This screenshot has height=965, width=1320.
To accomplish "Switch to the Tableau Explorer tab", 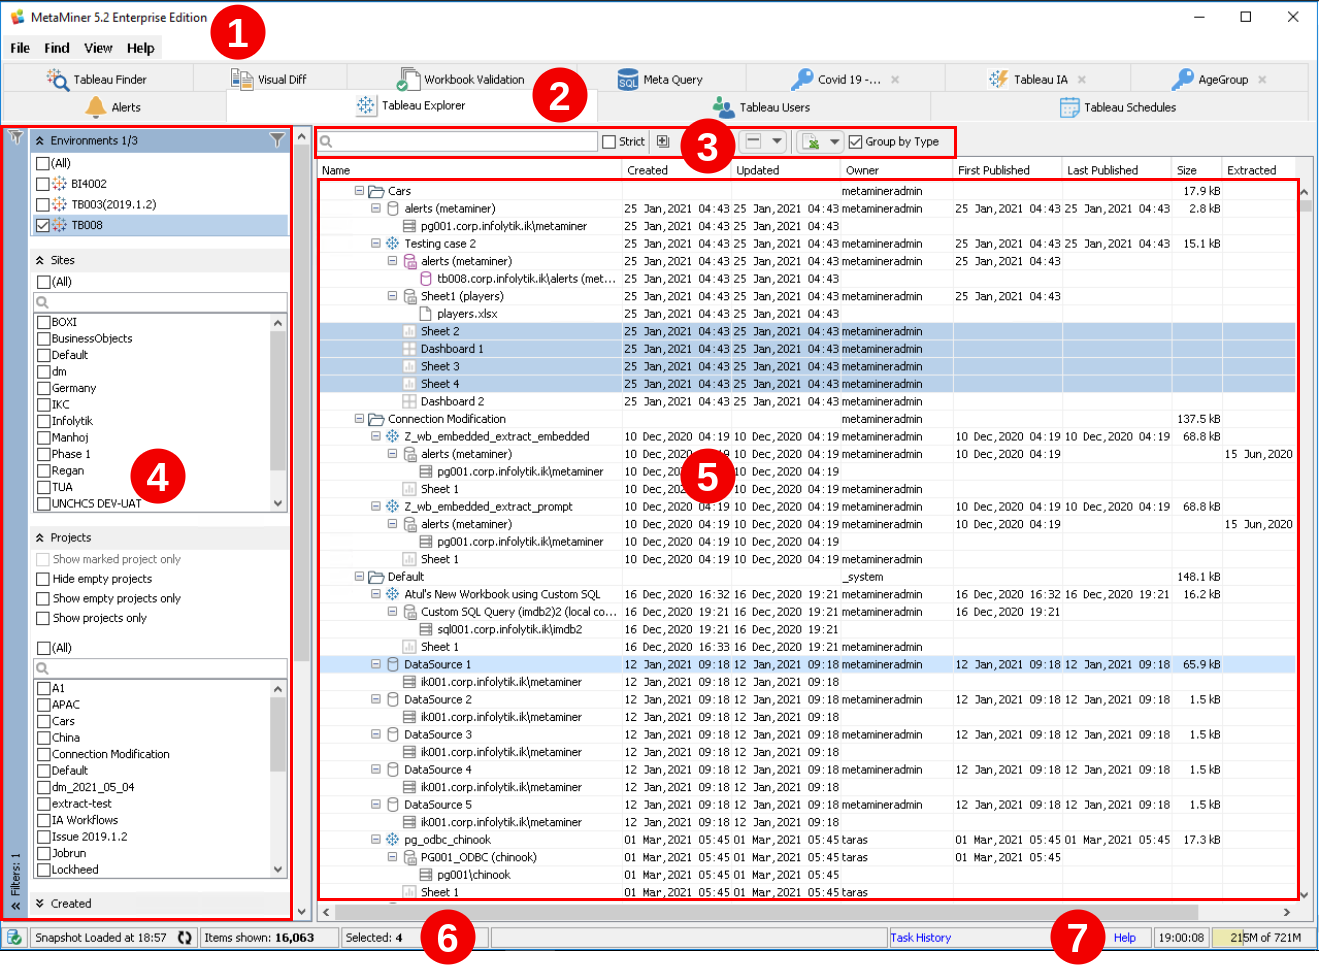I will click(412, 105).
